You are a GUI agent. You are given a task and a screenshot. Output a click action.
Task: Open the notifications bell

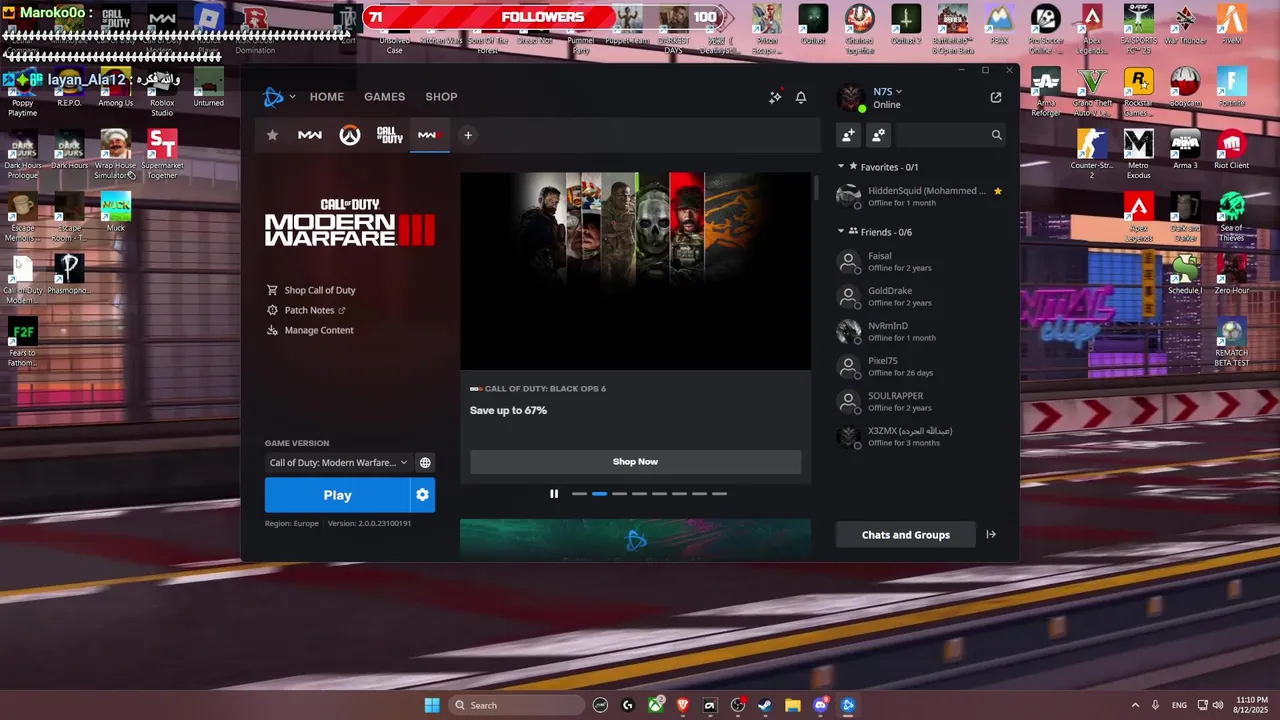click(801, 97)
